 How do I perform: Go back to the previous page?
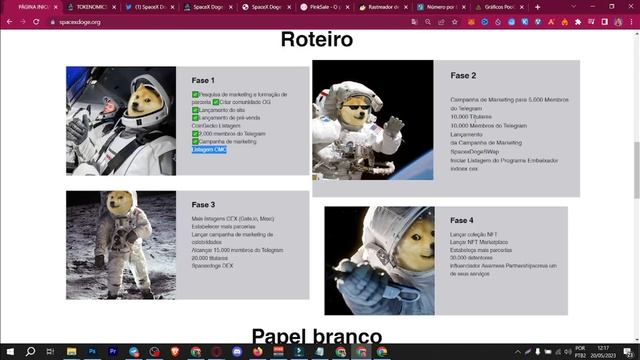coord(9,22)
